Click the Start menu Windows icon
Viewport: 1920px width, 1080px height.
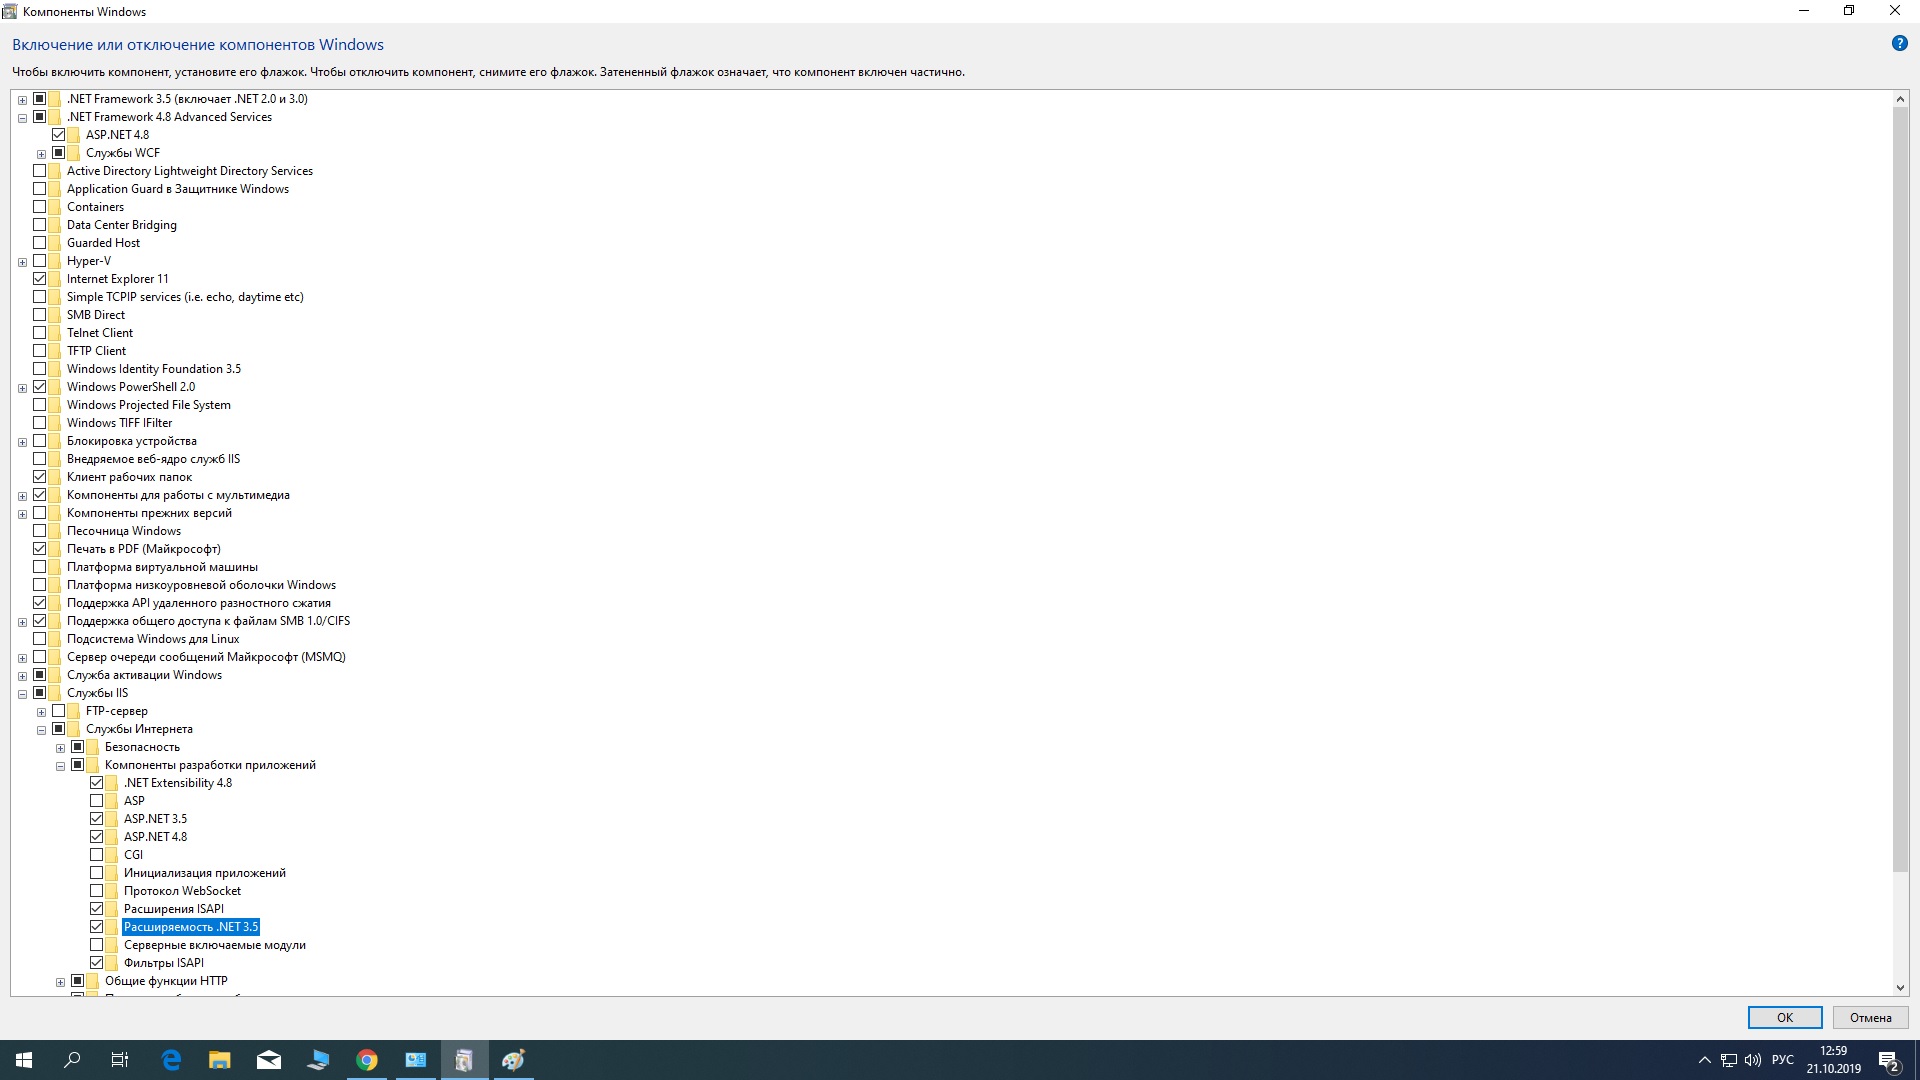pyautogui.click(x=24, y=1059)
